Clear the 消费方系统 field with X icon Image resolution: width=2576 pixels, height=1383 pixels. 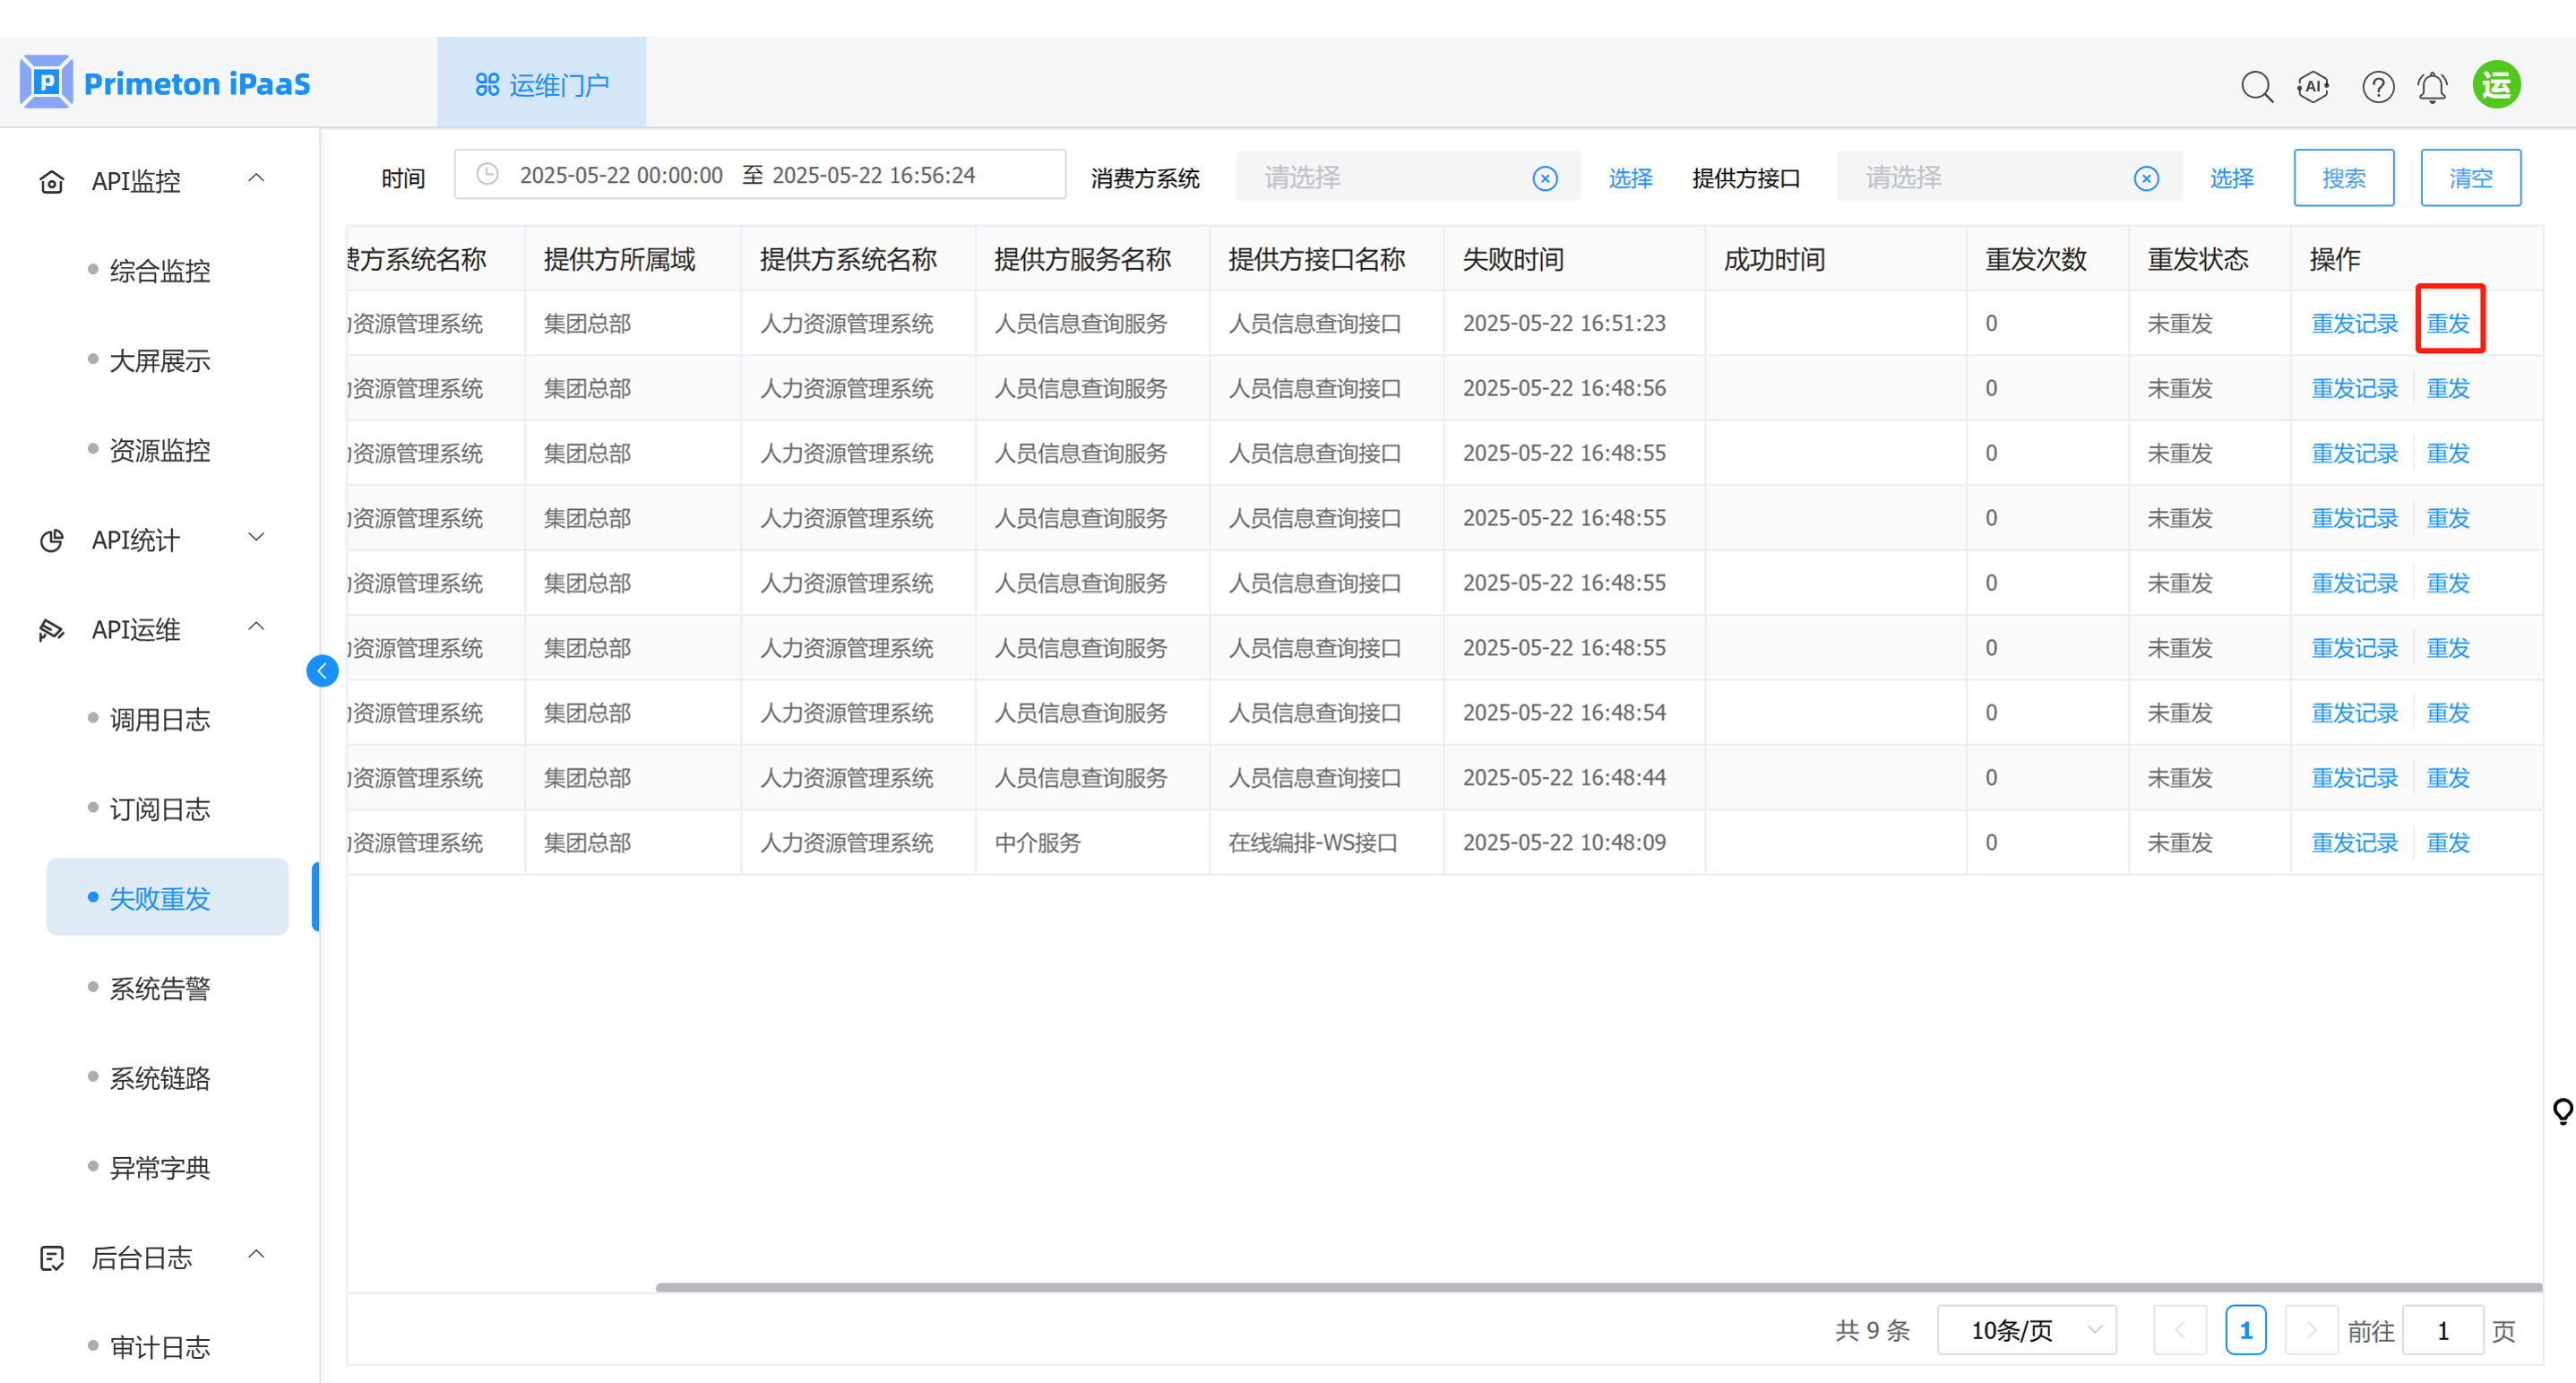pos(1545,179)
